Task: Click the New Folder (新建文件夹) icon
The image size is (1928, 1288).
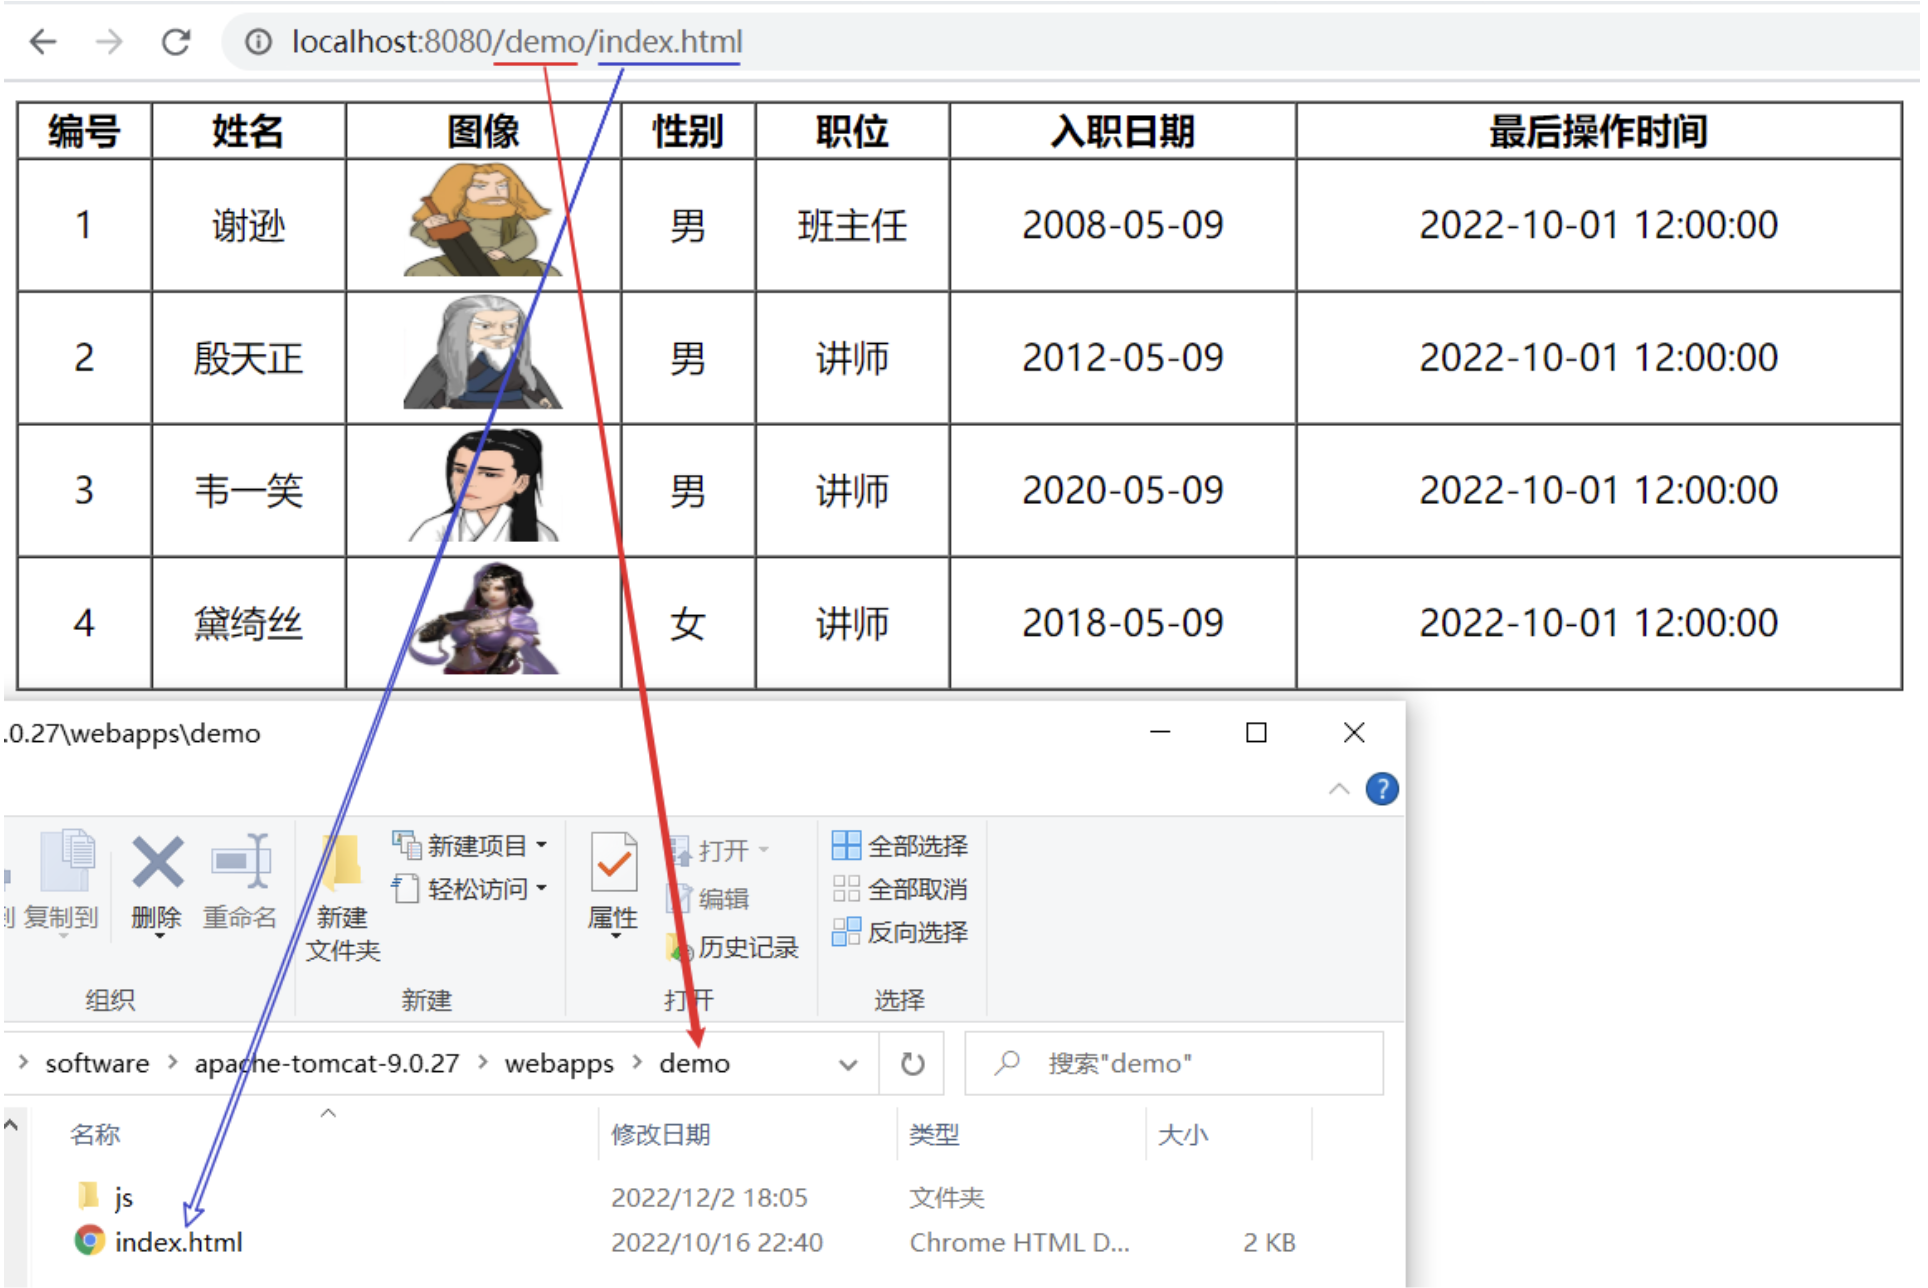Action: tap(342, 863)
